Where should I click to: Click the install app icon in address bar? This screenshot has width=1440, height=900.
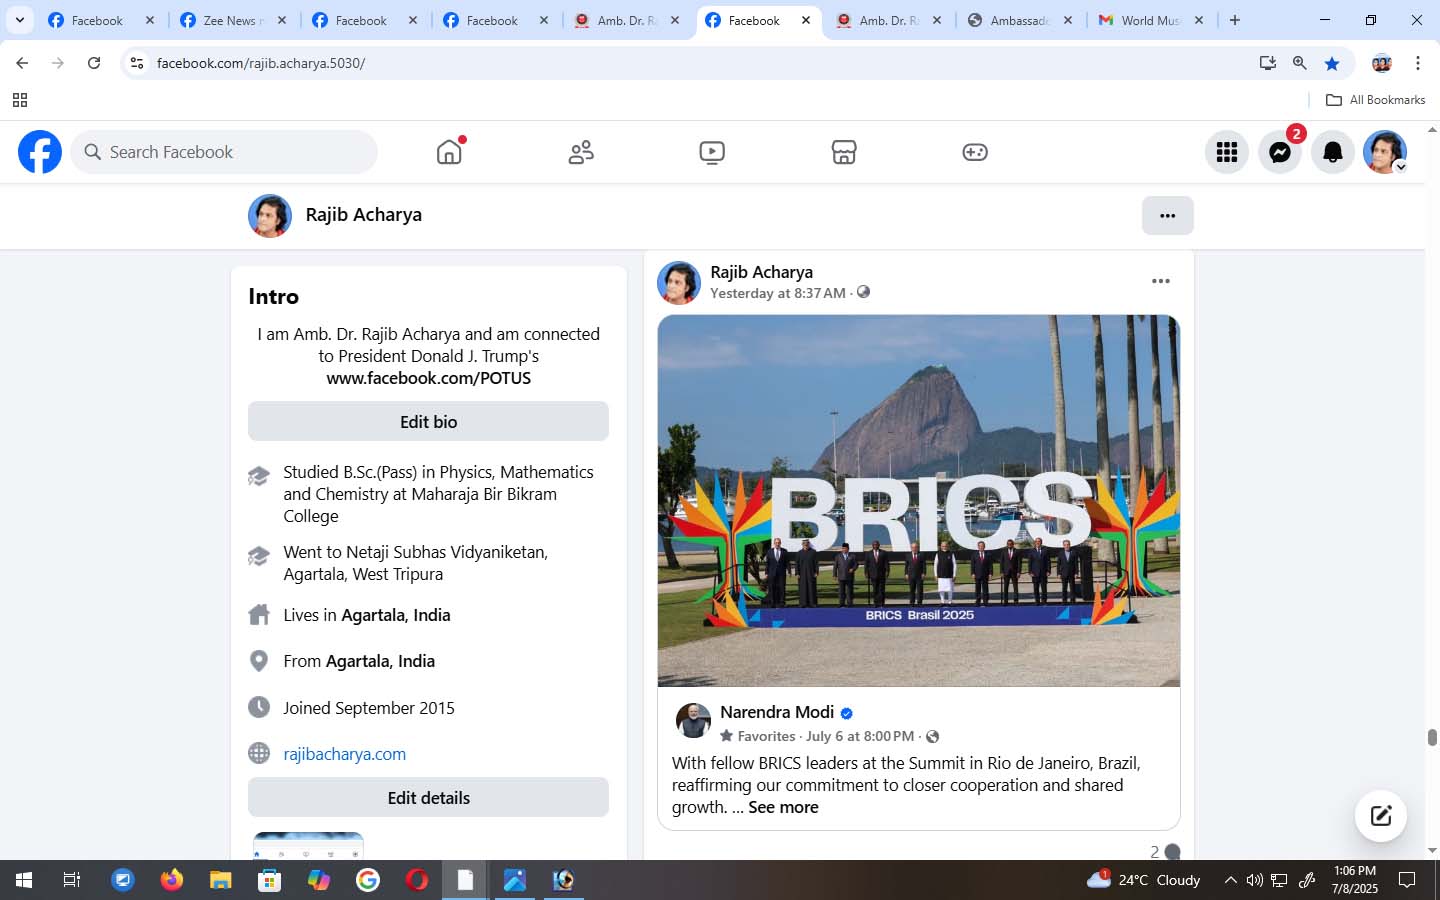pyautogui.click(x=1268, y=63)
